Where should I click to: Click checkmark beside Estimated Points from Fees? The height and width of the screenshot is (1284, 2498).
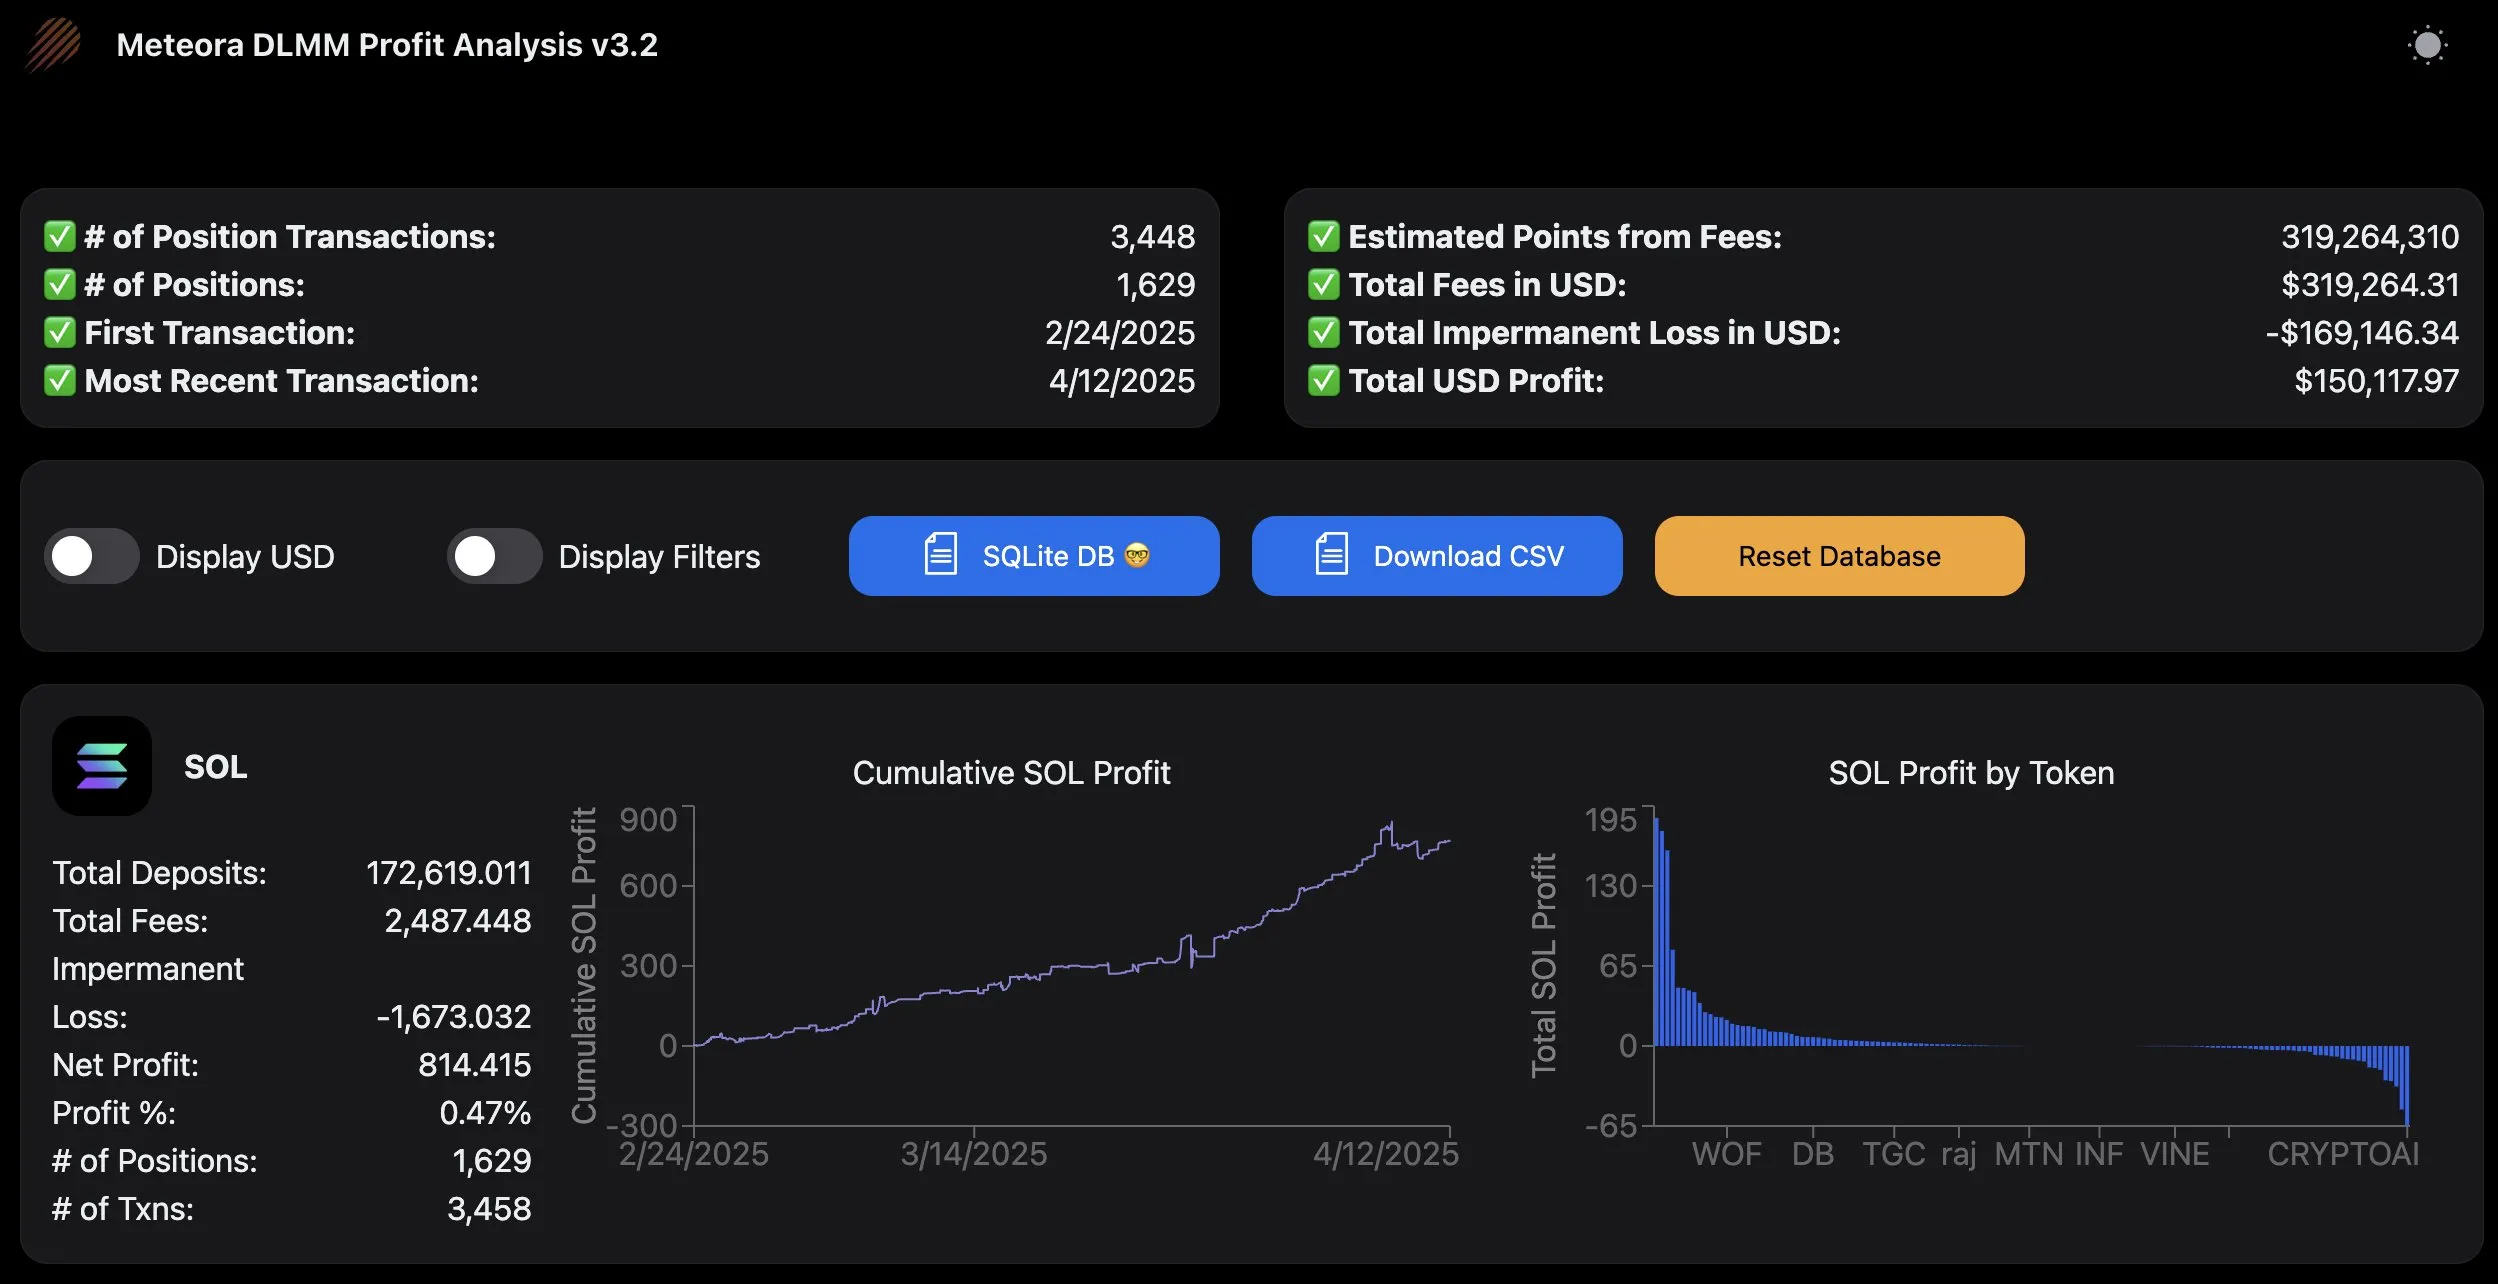point(1324,236)
